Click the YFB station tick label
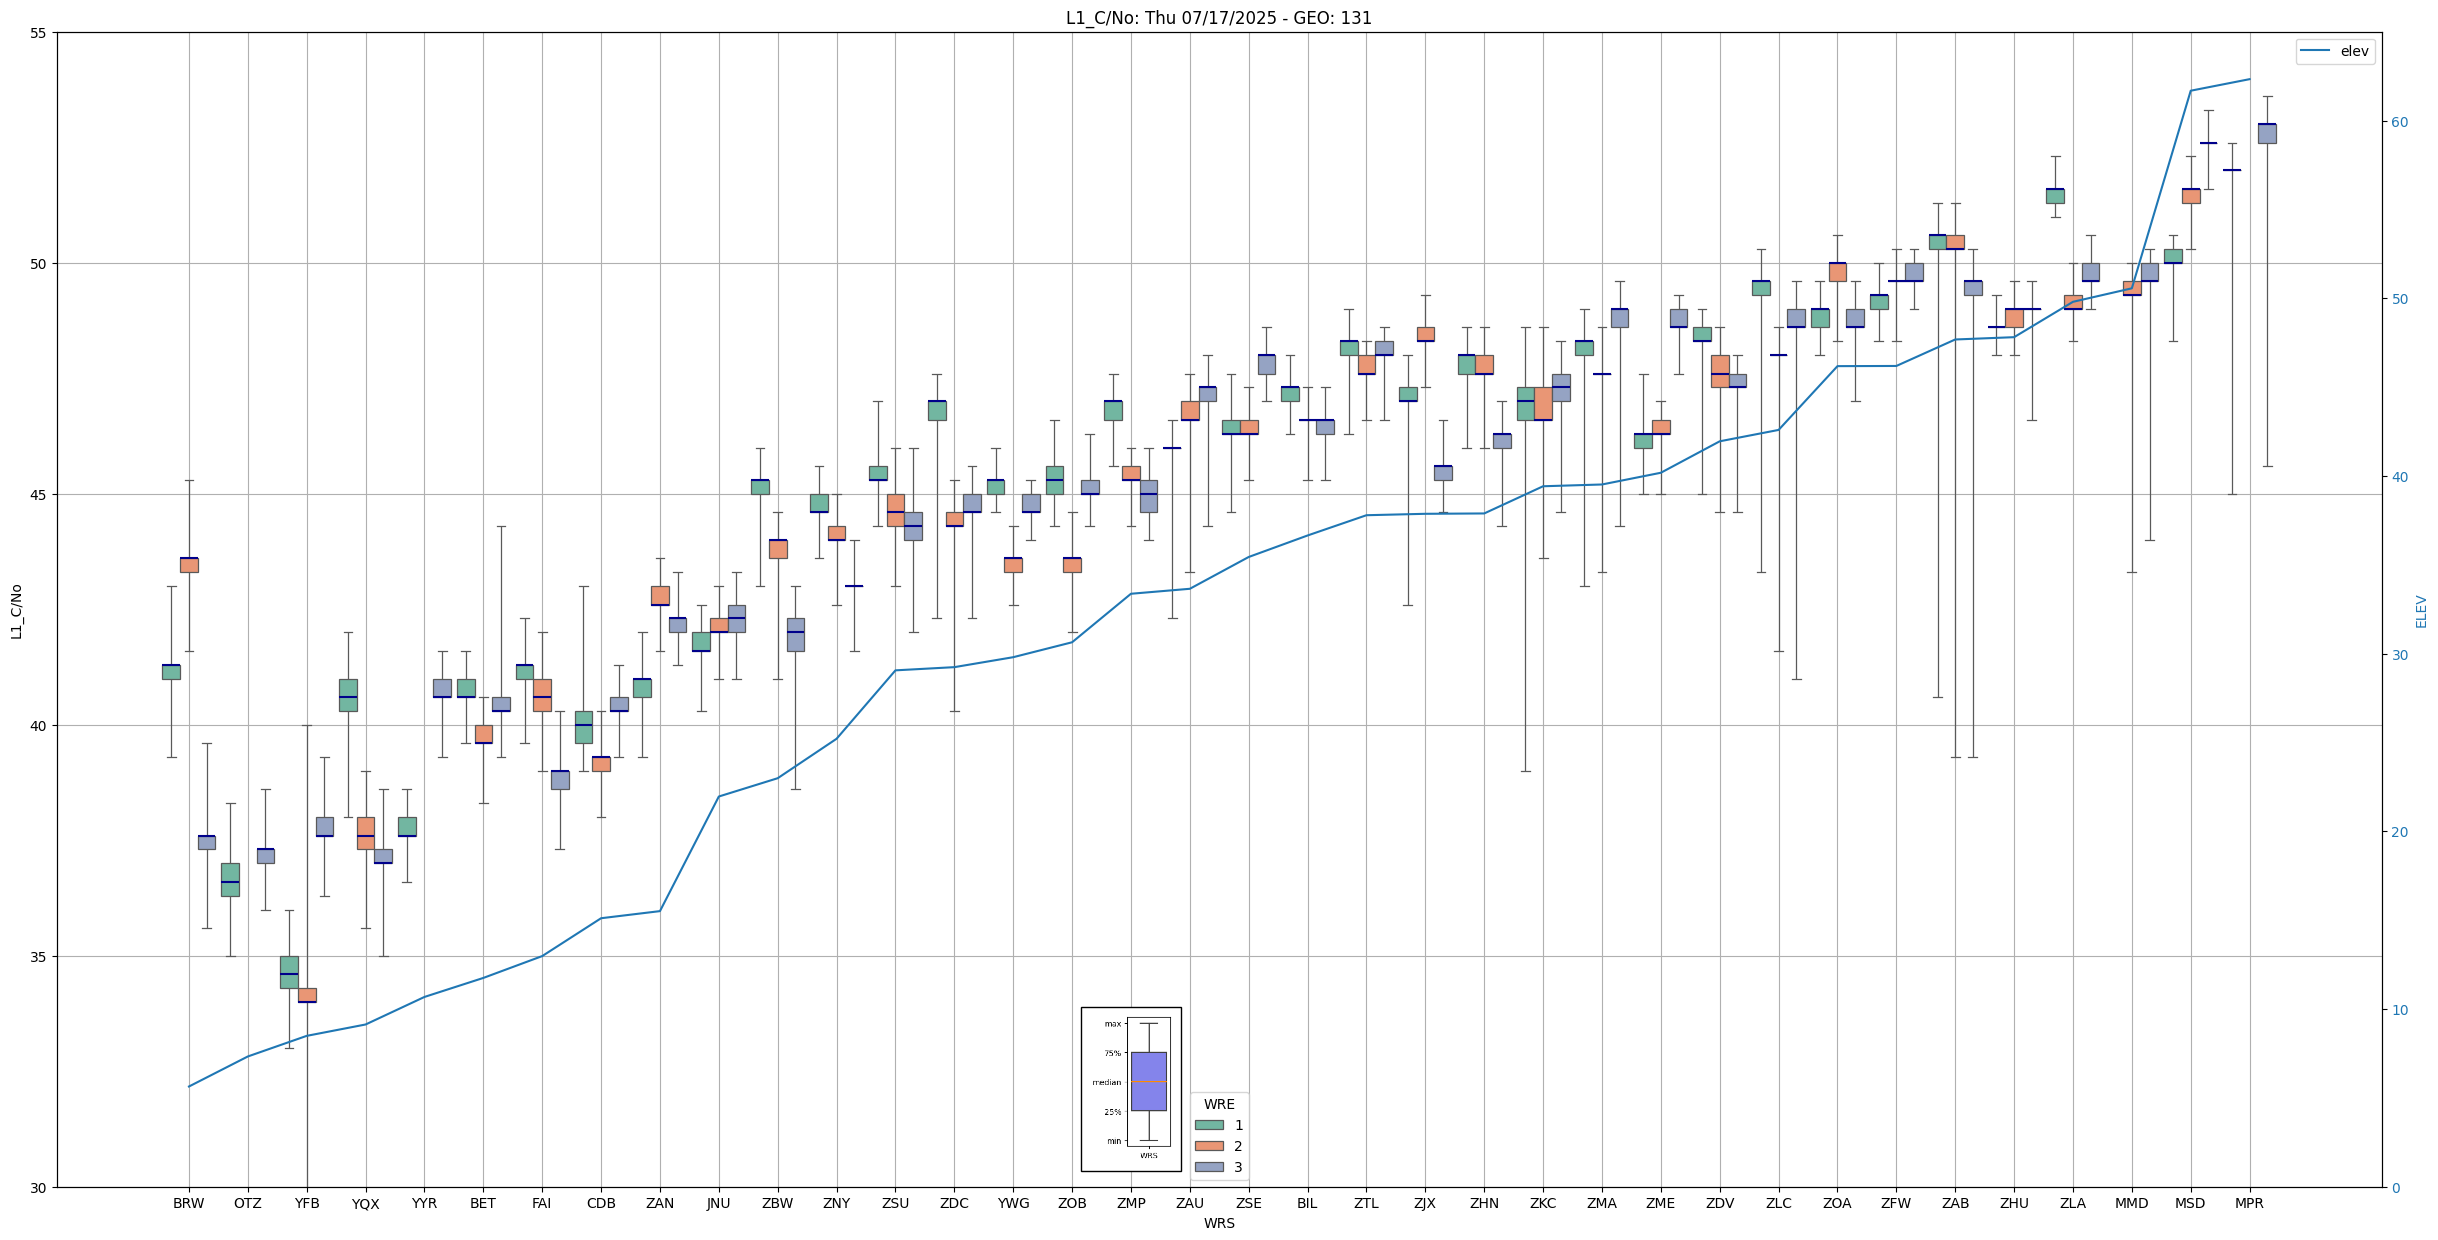 pos(307,1203)
